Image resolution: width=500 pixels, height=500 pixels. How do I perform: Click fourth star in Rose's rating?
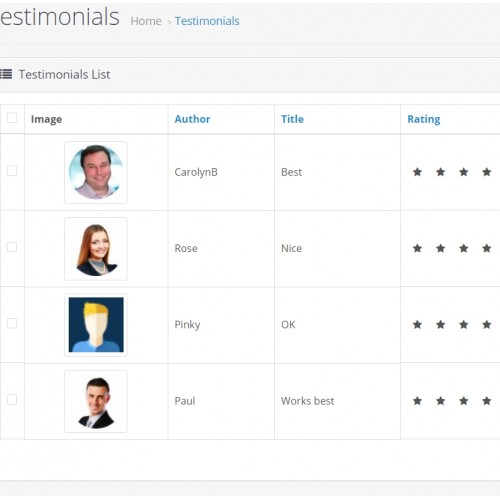click(x=487, y=248)
